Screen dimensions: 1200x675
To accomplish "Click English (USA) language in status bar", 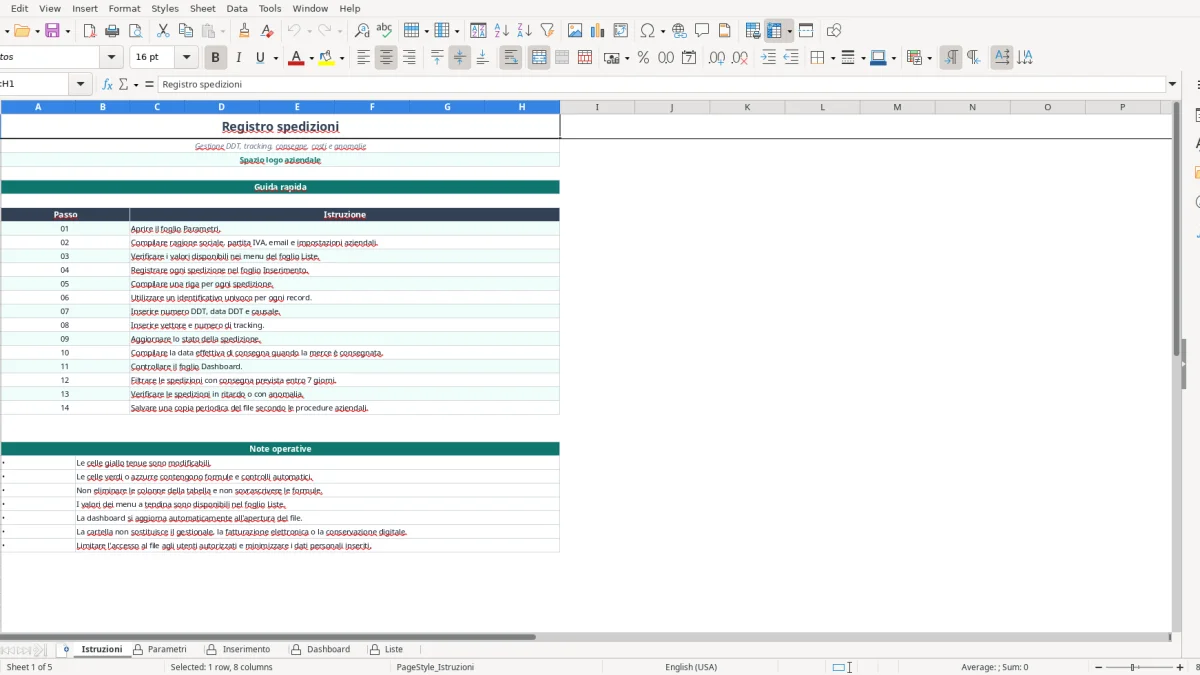I will coord(691,667).
